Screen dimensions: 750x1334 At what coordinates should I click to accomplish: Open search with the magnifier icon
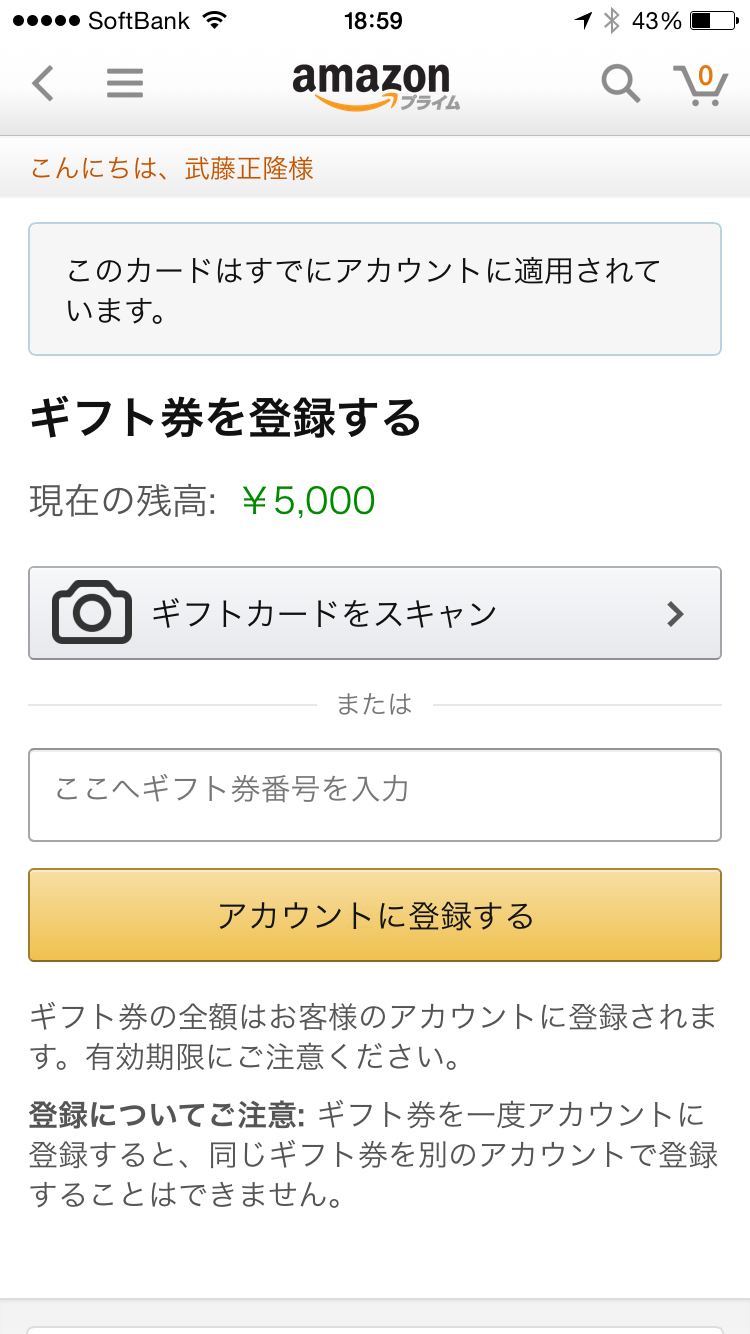coord(620,83)
